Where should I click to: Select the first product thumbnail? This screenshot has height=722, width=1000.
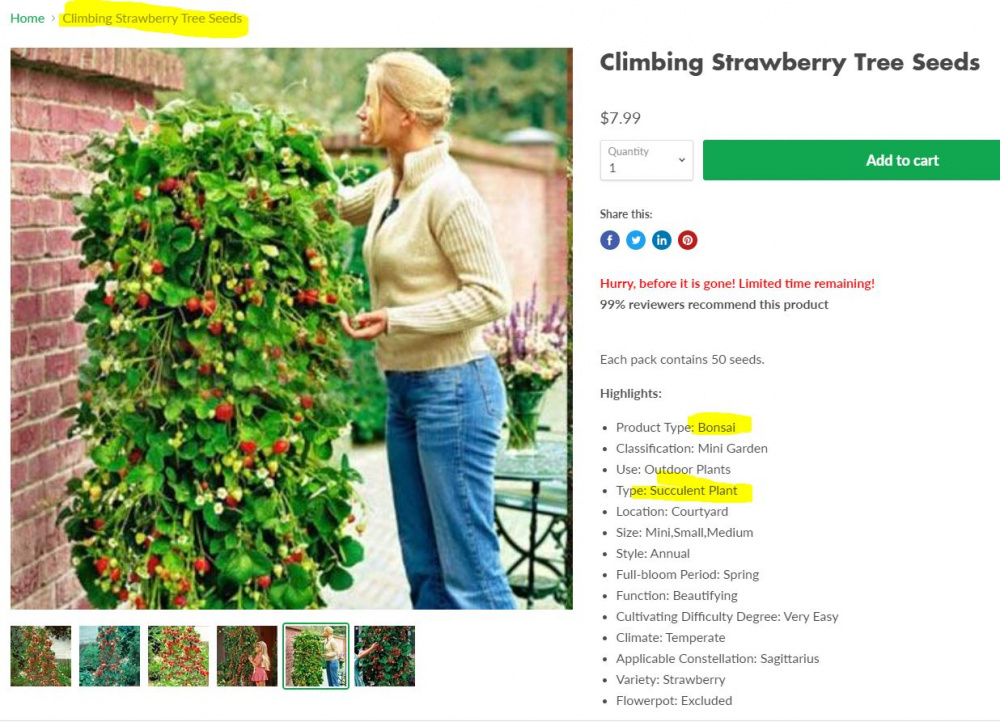pyautogui.click(x=41, y=656)
